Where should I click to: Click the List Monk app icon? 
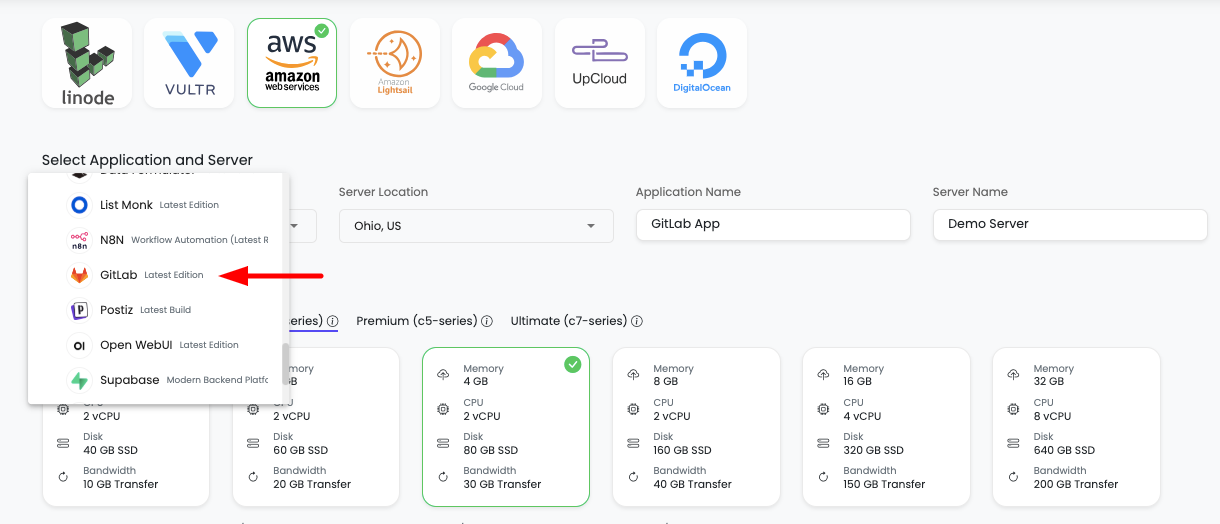tap(79, 205)
